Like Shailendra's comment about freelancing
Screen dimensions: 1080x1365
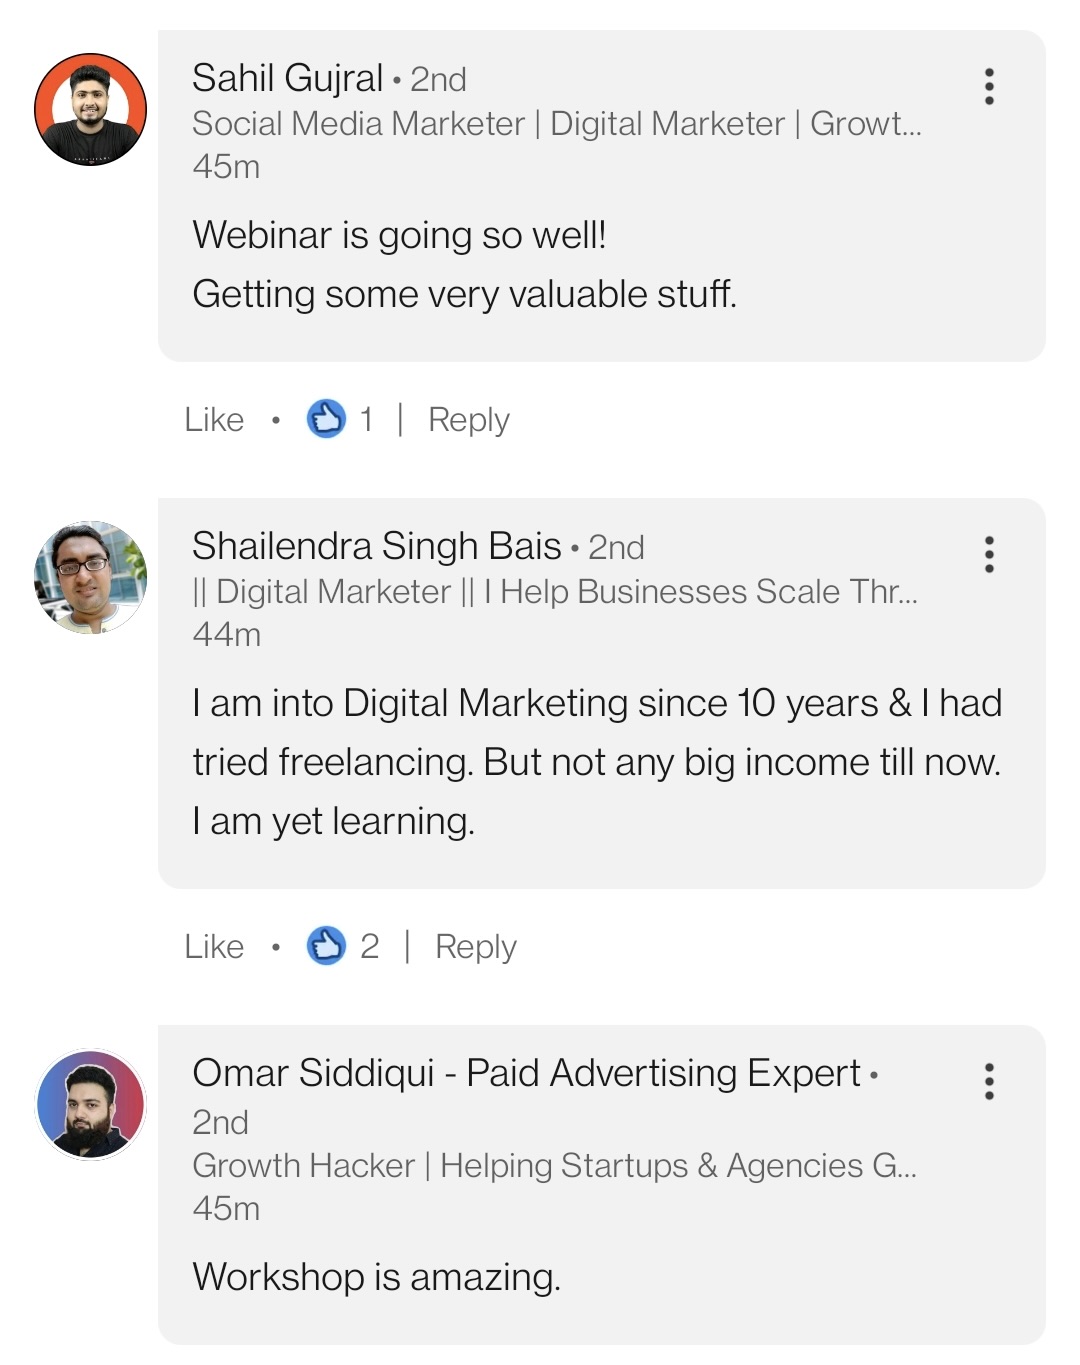coord(213,945)
